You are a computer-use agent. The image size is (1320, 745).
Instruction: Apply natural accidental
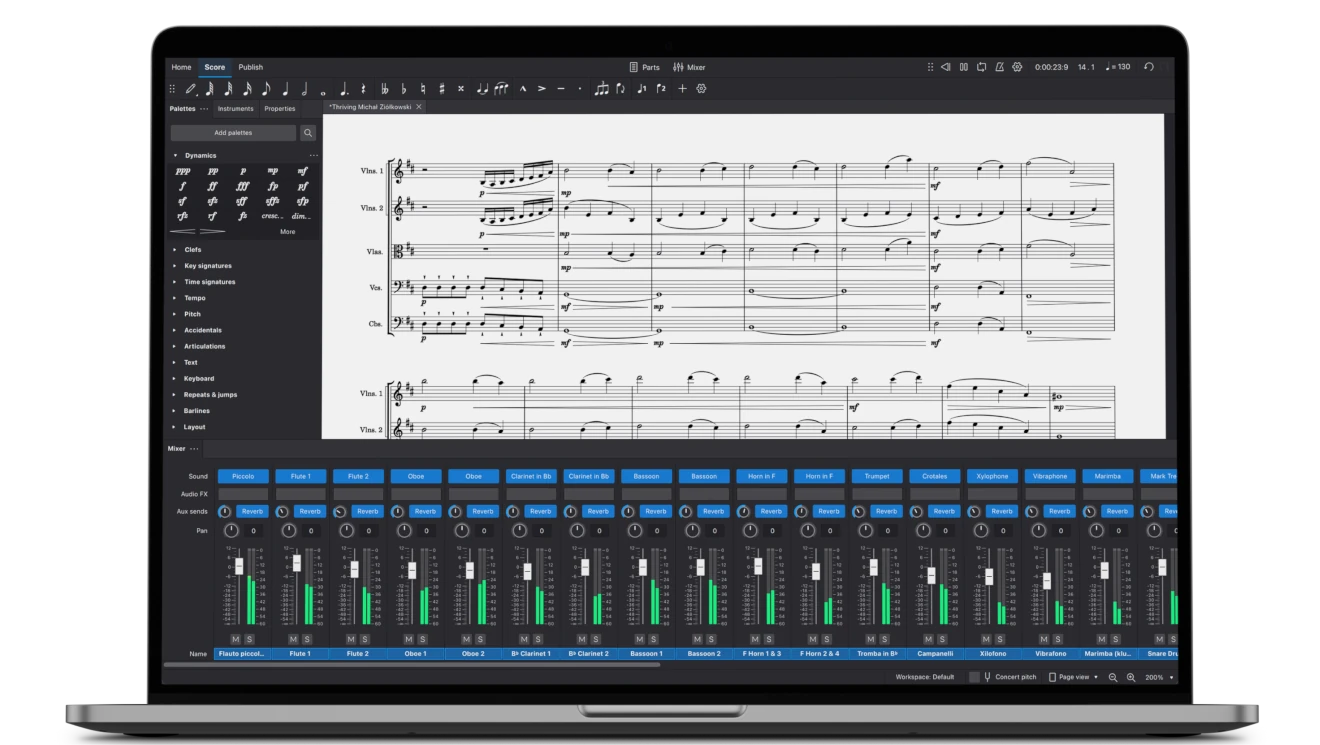[423, 88]
